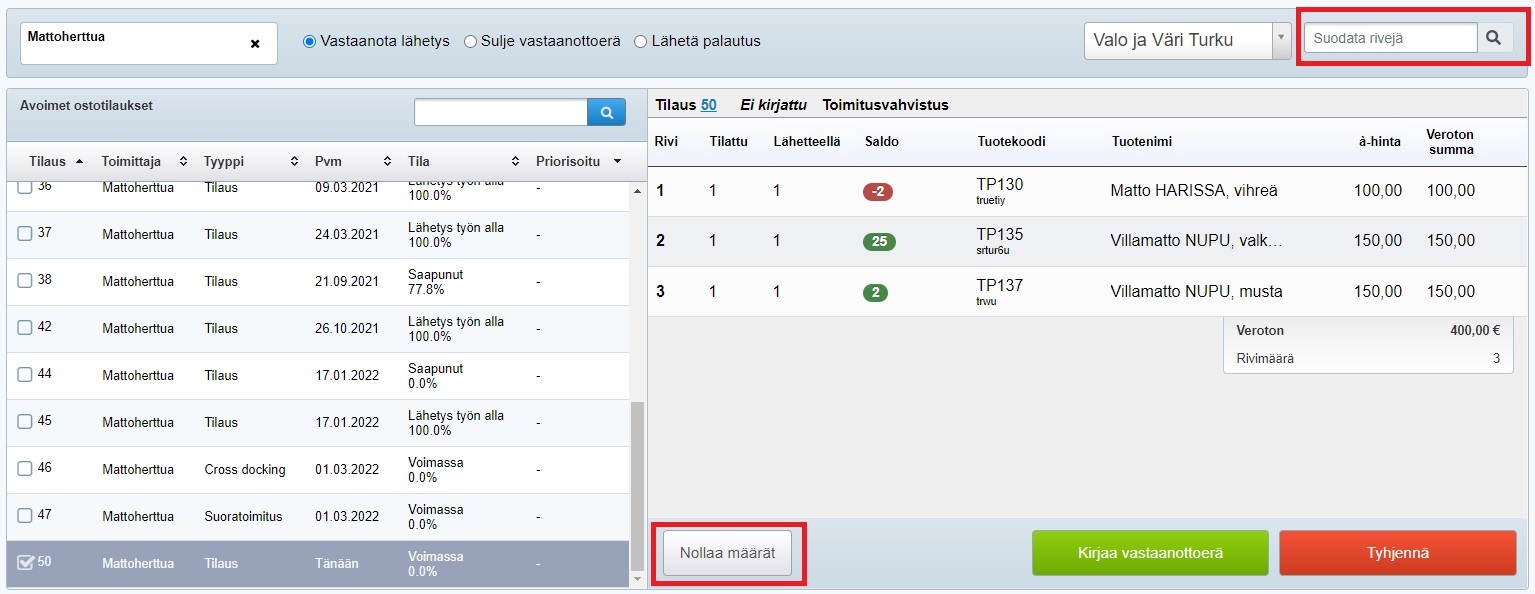Click into the Suodata rivejä filter field
Image resolution: width=1535 pixels, height=594 pixels.
1389,38
